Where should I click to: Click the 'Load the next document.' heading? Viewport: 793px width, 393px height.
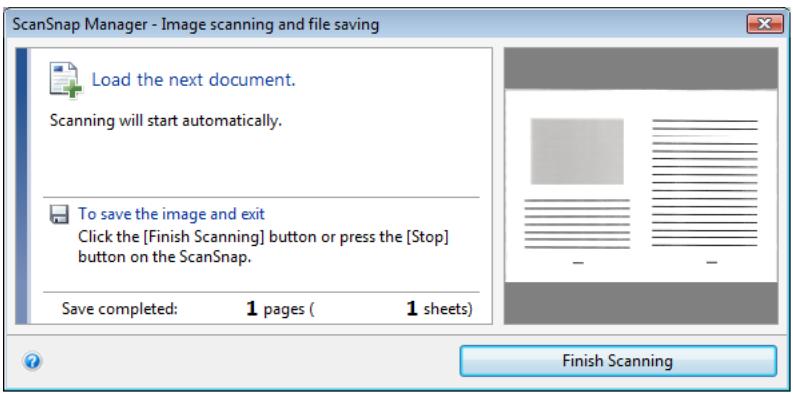point(193,80)
